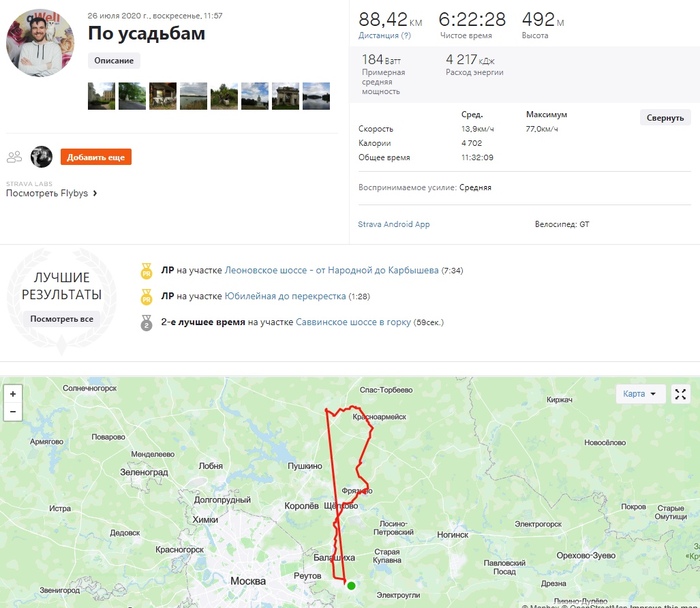Viewport: 700px width, 608px height.
Task: Open segment Юбилейная до перекрестка
Action: coord(285,296)
